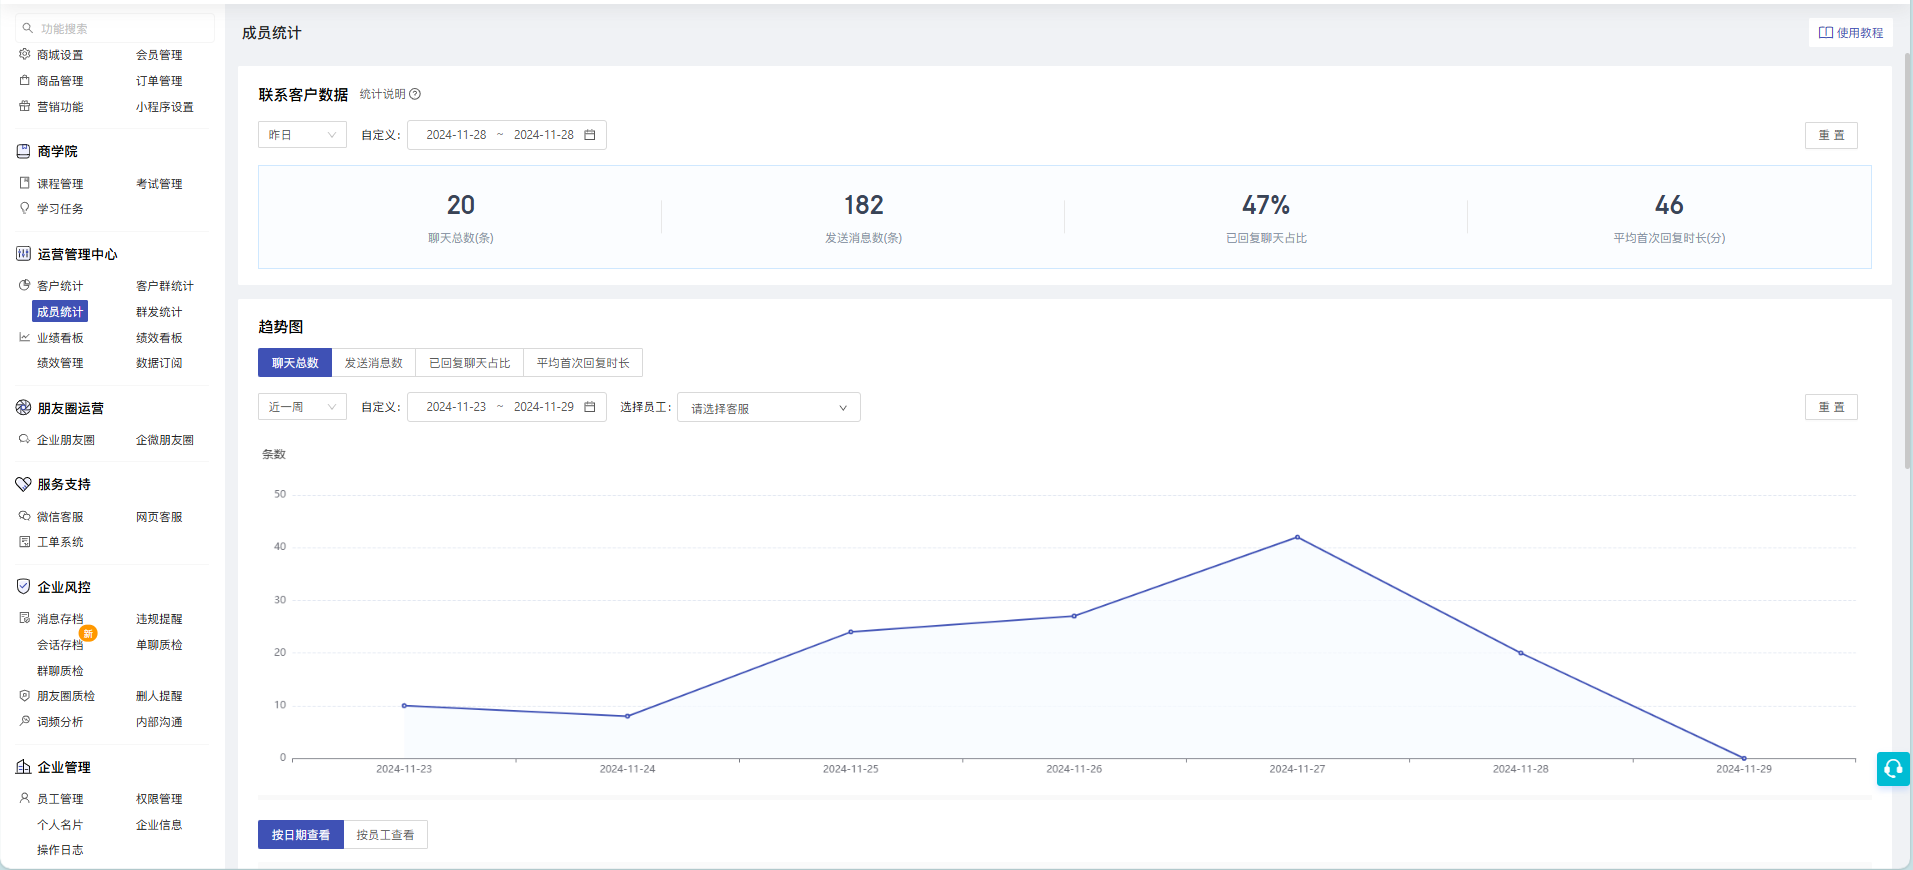Open 企微朋友圈 in sidebar
The height and width of the screenshot is (870, 1913).
pos(165,440)
